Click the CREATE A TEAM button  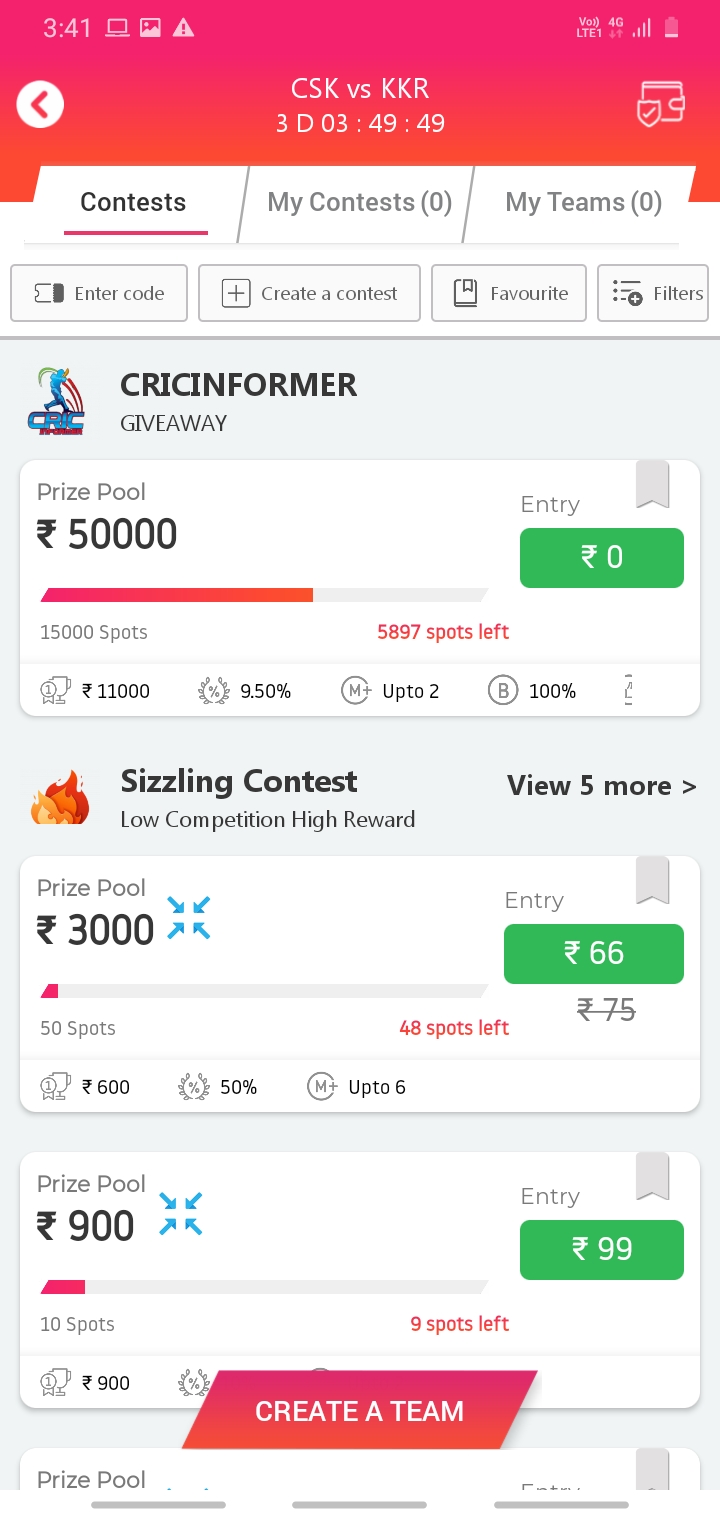[360, 1411]
